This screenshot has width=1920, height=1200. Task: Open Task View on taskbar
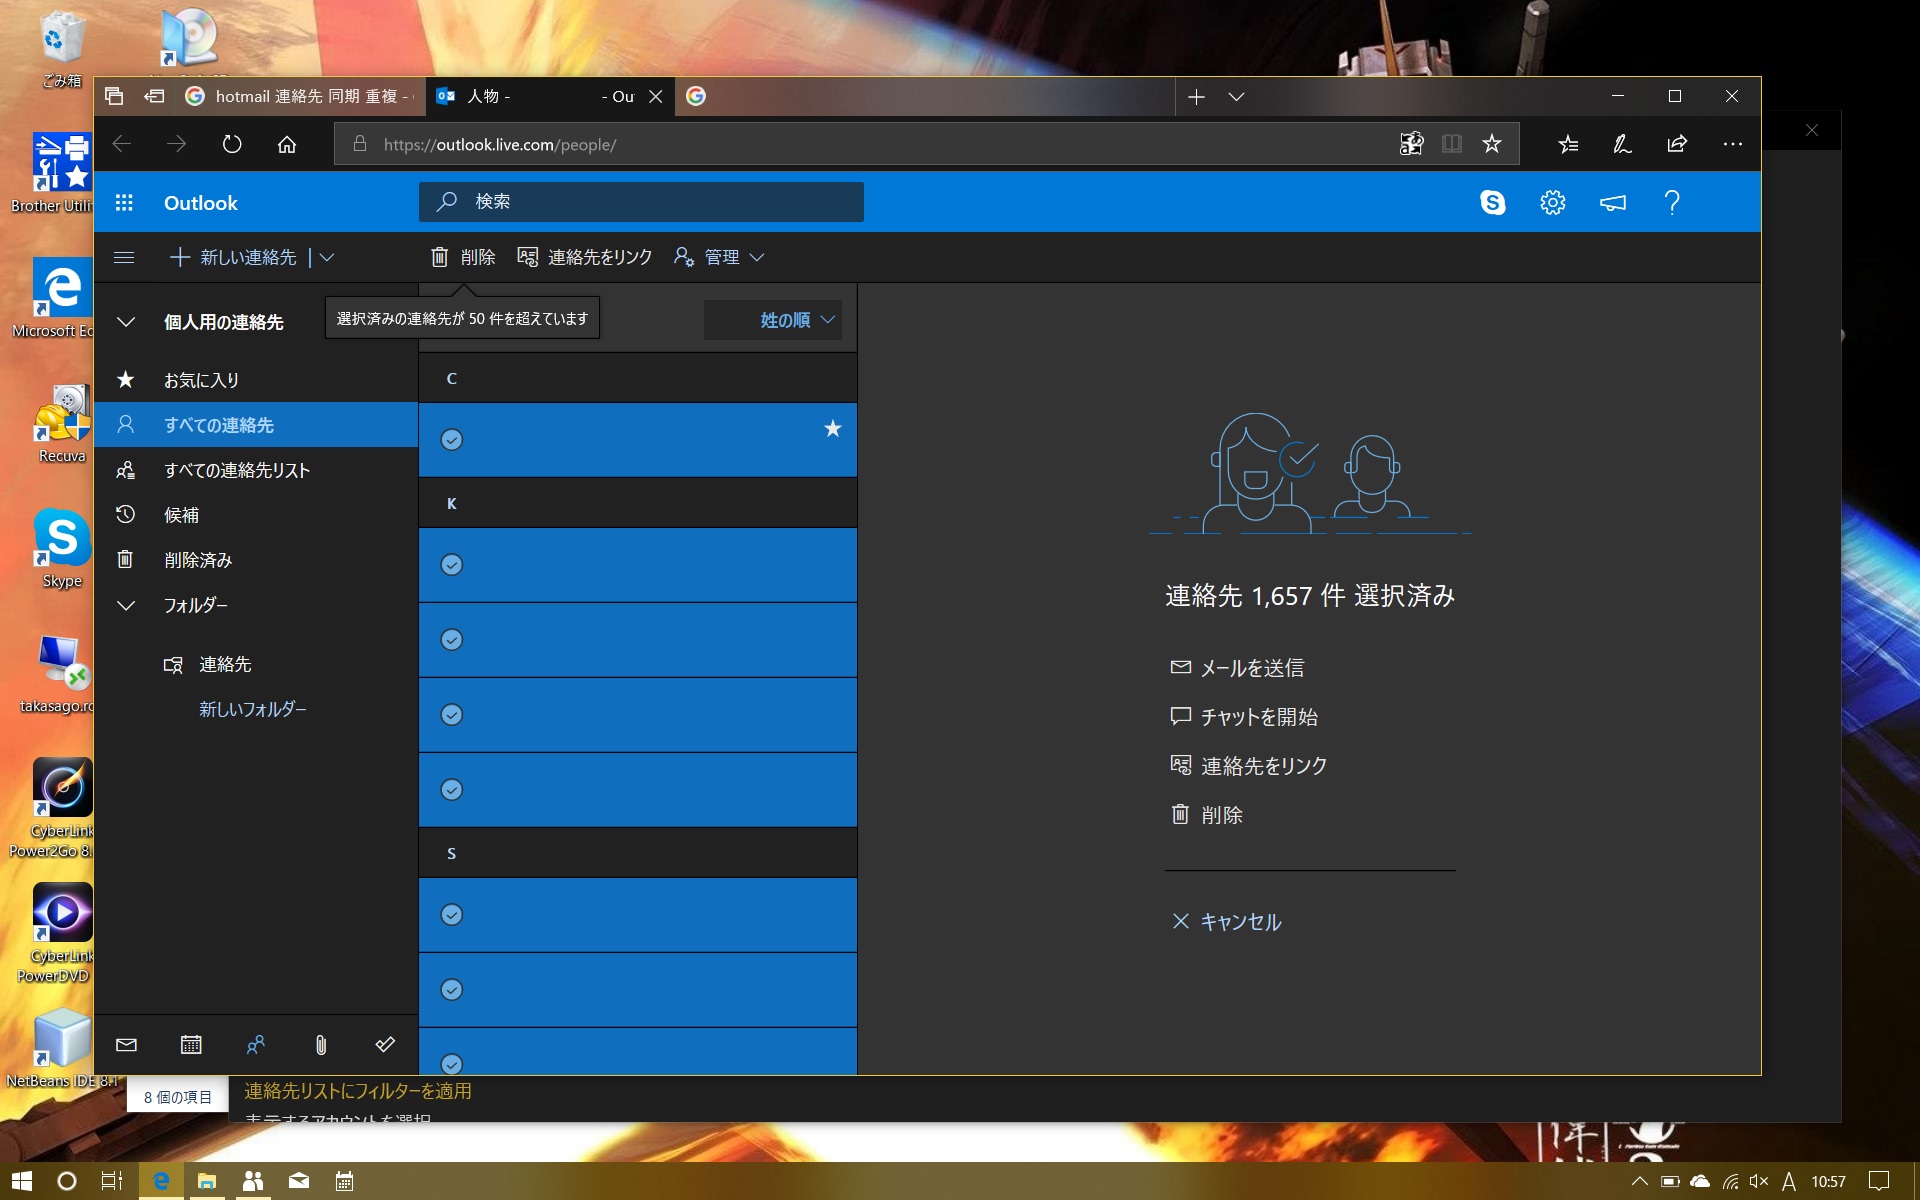coord(112,1181)
